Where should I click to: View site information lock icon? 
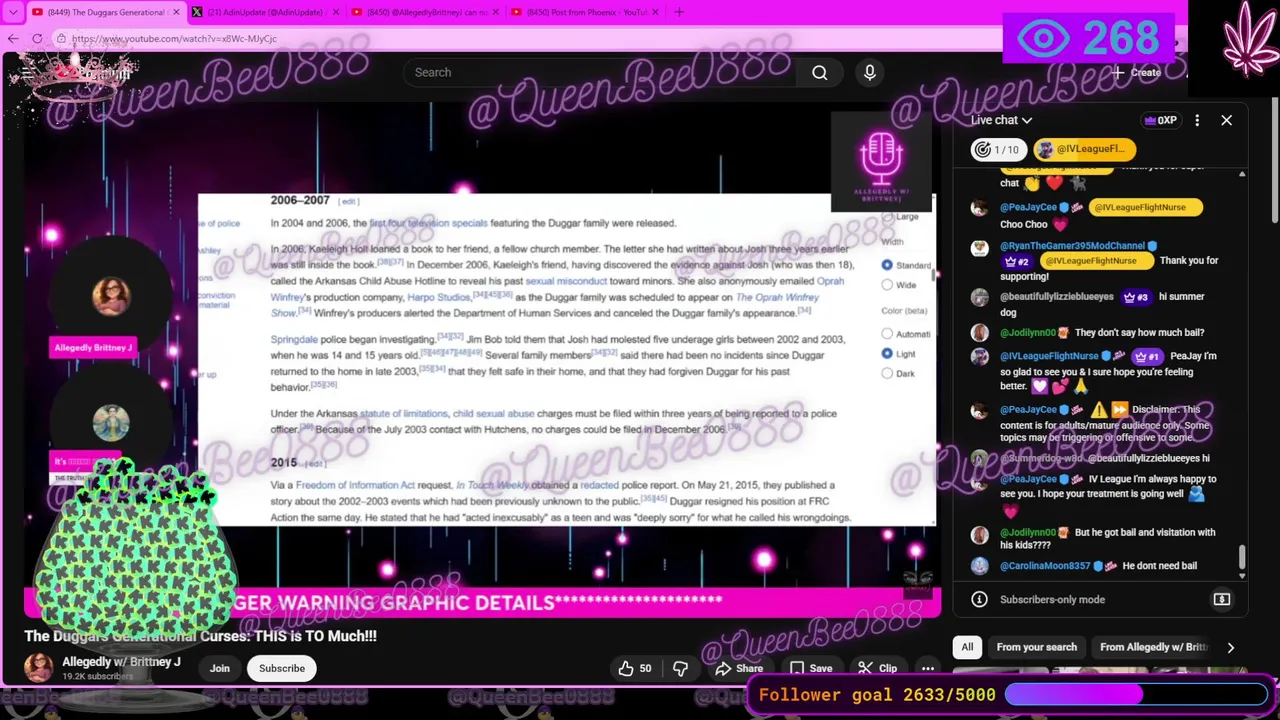61,38
